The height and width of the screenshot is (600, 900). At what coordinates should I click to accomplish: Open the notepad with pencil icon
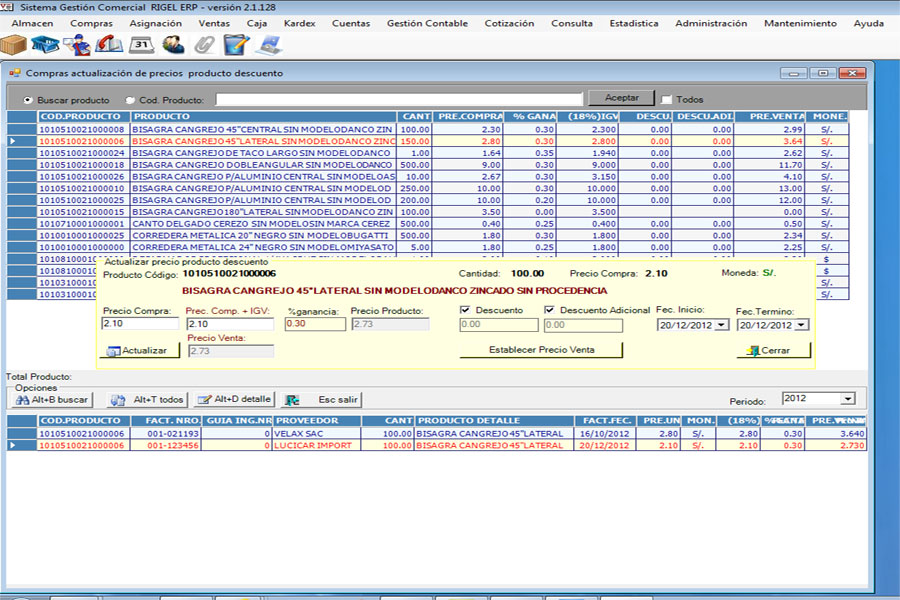coord(236,44)
